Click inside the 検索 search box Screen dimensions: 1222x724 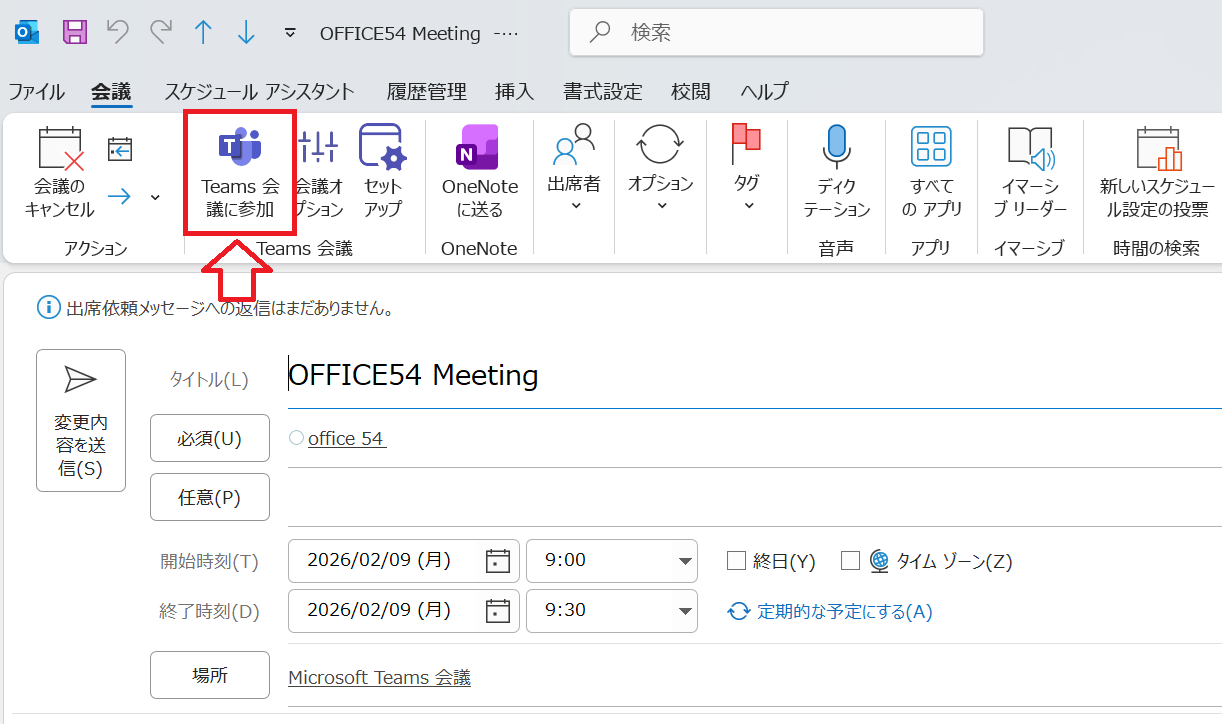tap(776, 32)
